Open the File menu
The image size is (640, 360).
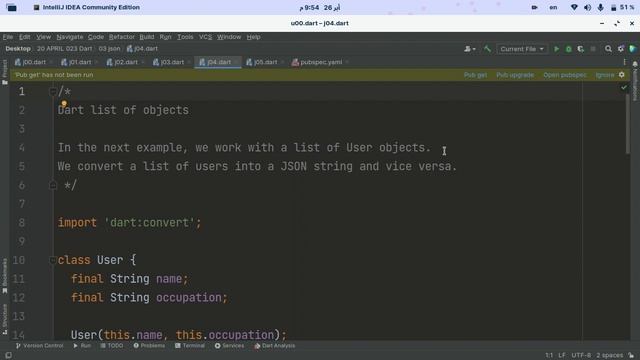(8, 37)
